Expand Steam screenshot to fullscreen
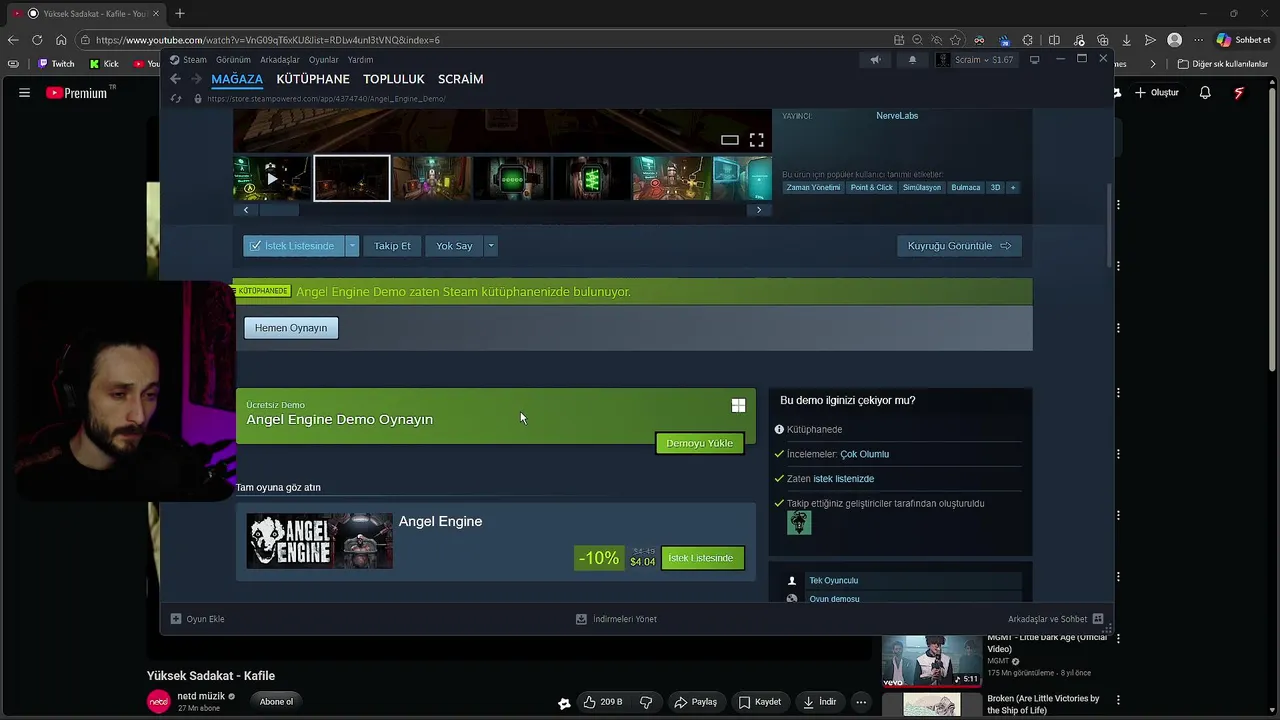 tap(757, 140)
